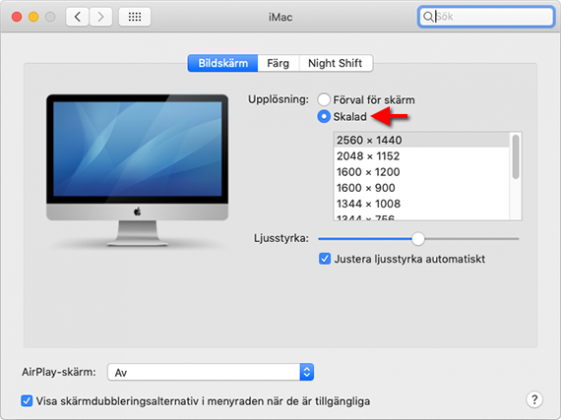Open the AirPlay-skärm dropdown
This screenshot has width=561, height=420.
pos(210,372)
